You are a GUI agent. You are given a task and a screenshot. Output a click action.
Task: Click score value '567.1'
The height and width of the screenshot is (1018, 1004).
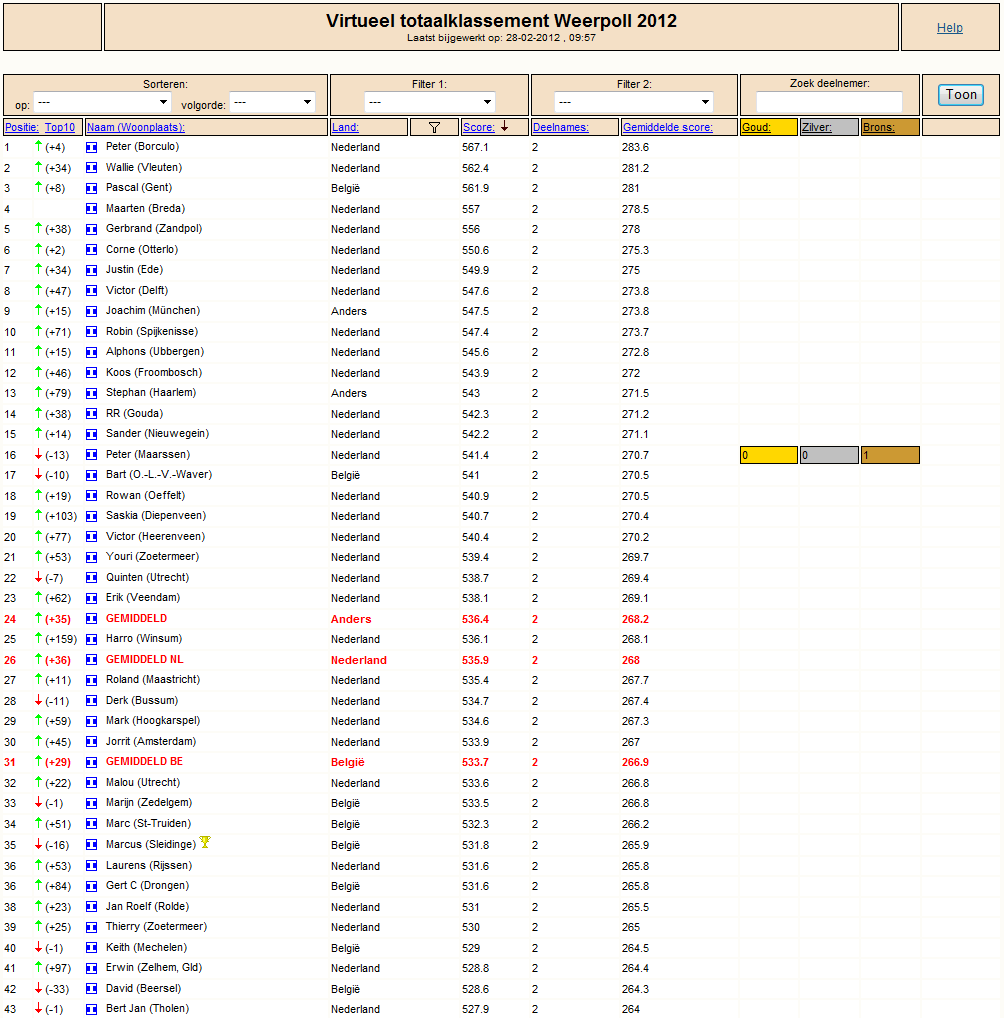[475, 147]
